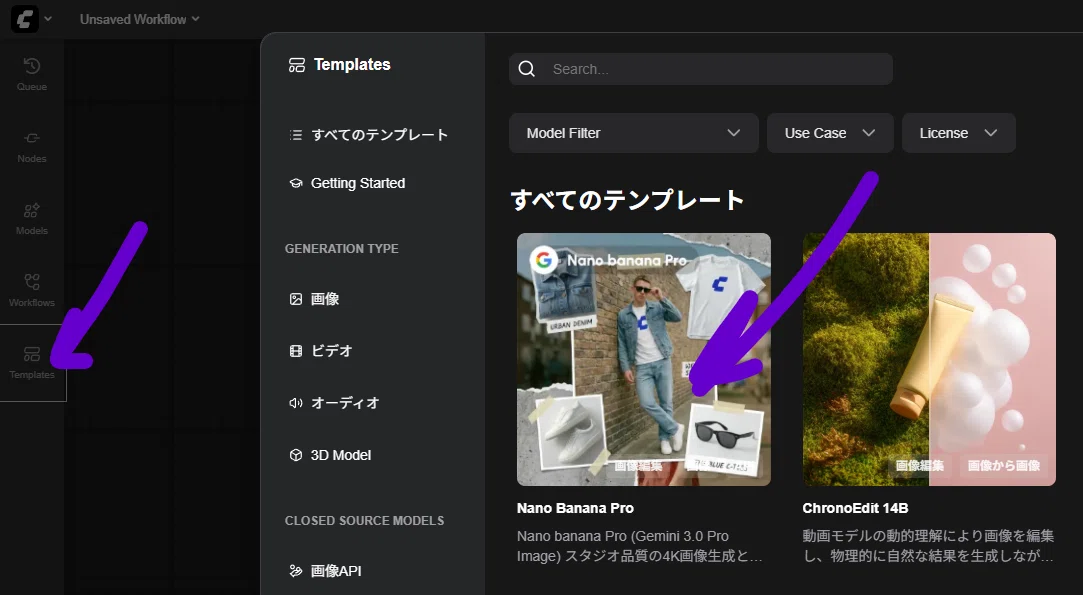Screen dimensions: 1083x595
Task: Click the Nano Banana Pro title
Action: pos(575,508)
